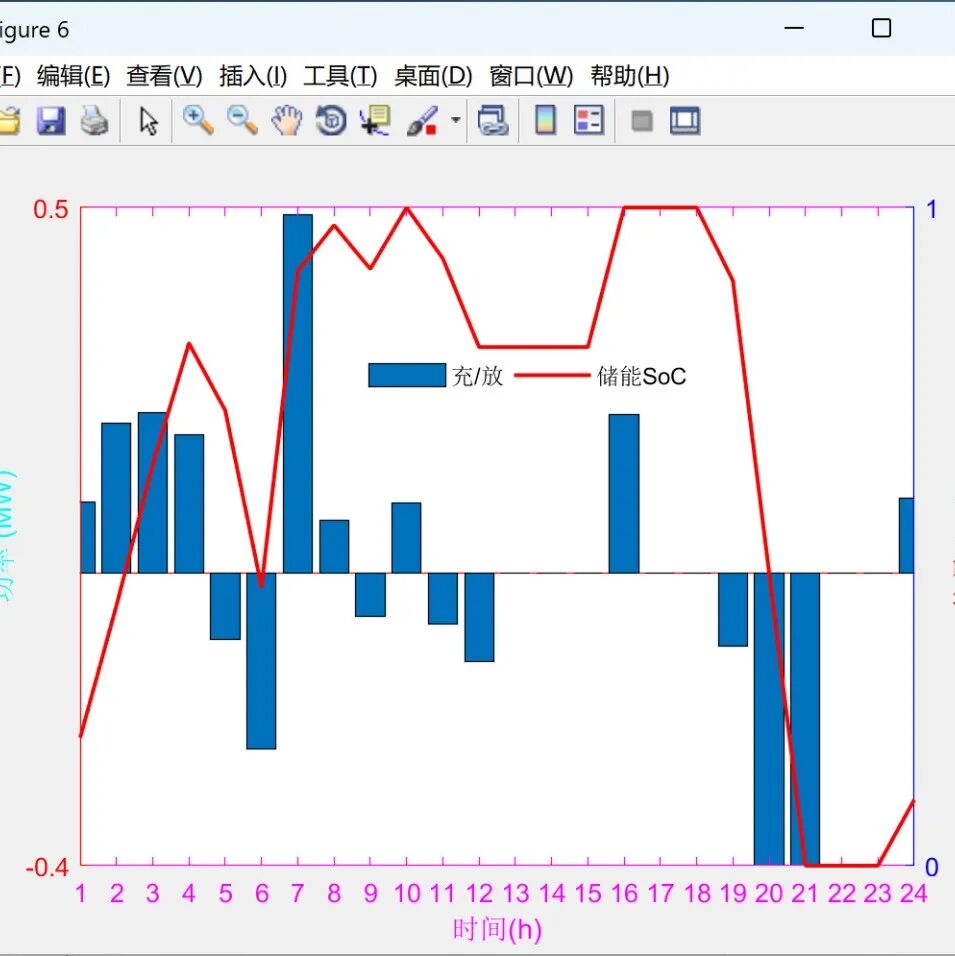The width and height of the screenshot is (955, 956).
Task: Open the brush color dropdown arrow
Action: (x=456, y=121)
